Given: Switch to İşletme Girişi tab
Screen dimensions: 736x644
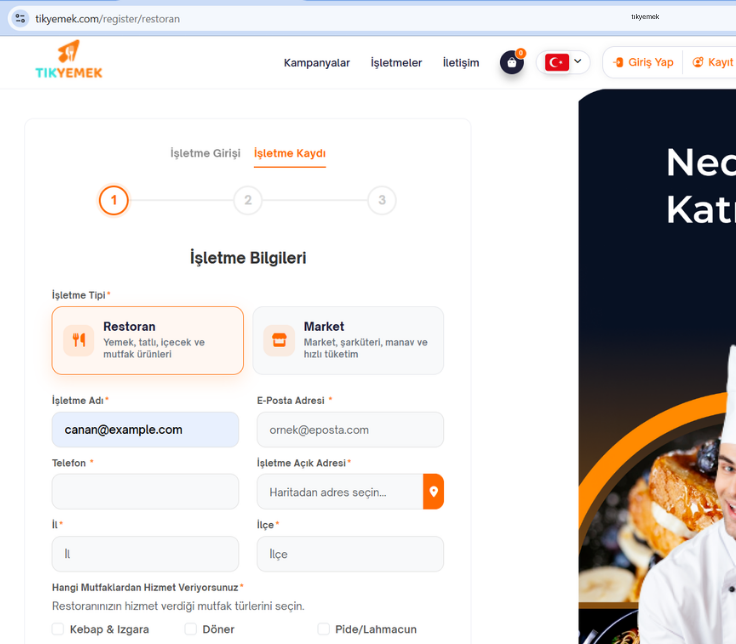Looking at the screenshot, I should [205, 153].
